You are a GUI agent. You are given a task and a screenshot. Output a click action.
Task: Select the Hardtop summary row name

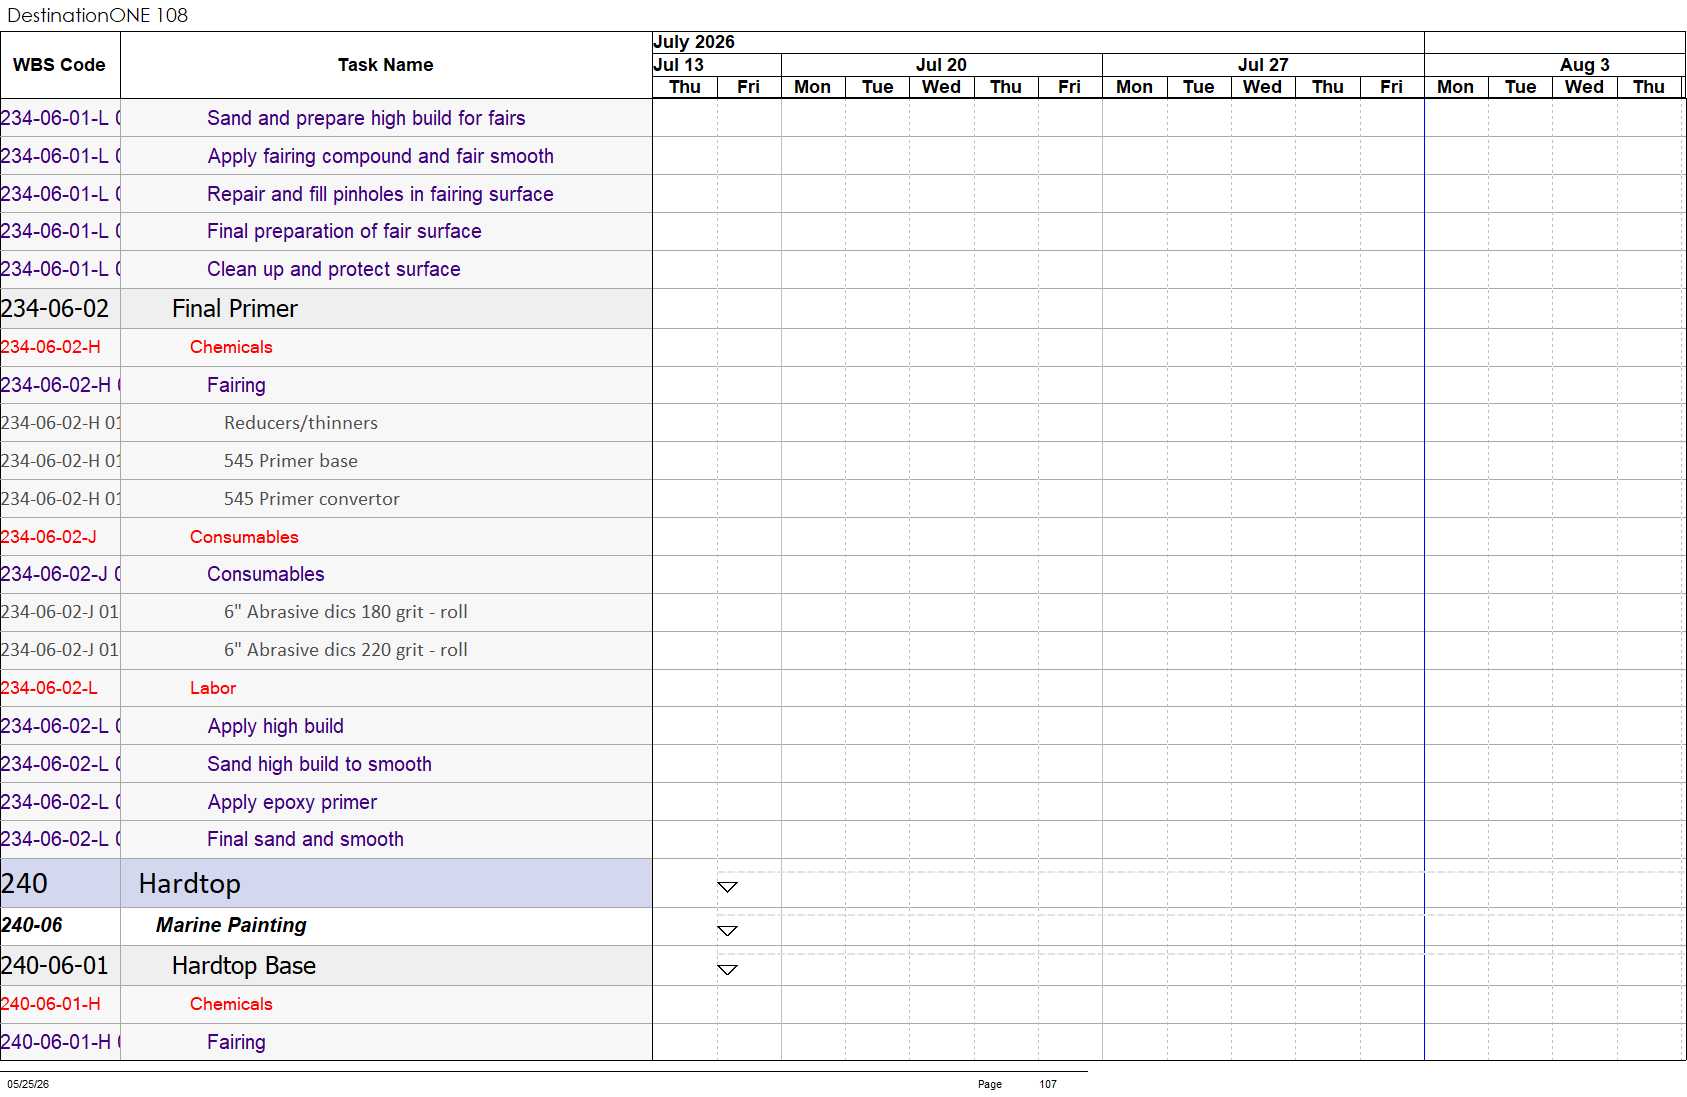pos(189,884)
